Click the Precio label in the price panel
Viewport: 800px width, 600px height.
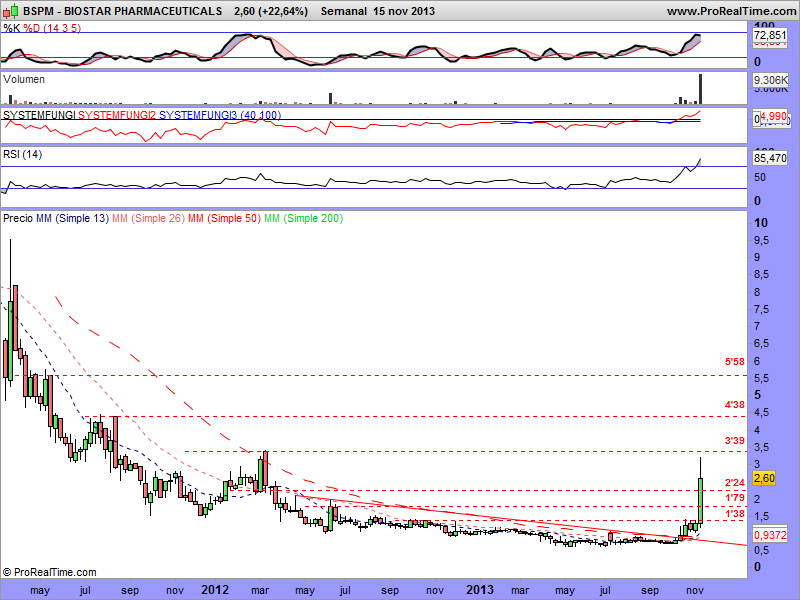tap(18, 218)
